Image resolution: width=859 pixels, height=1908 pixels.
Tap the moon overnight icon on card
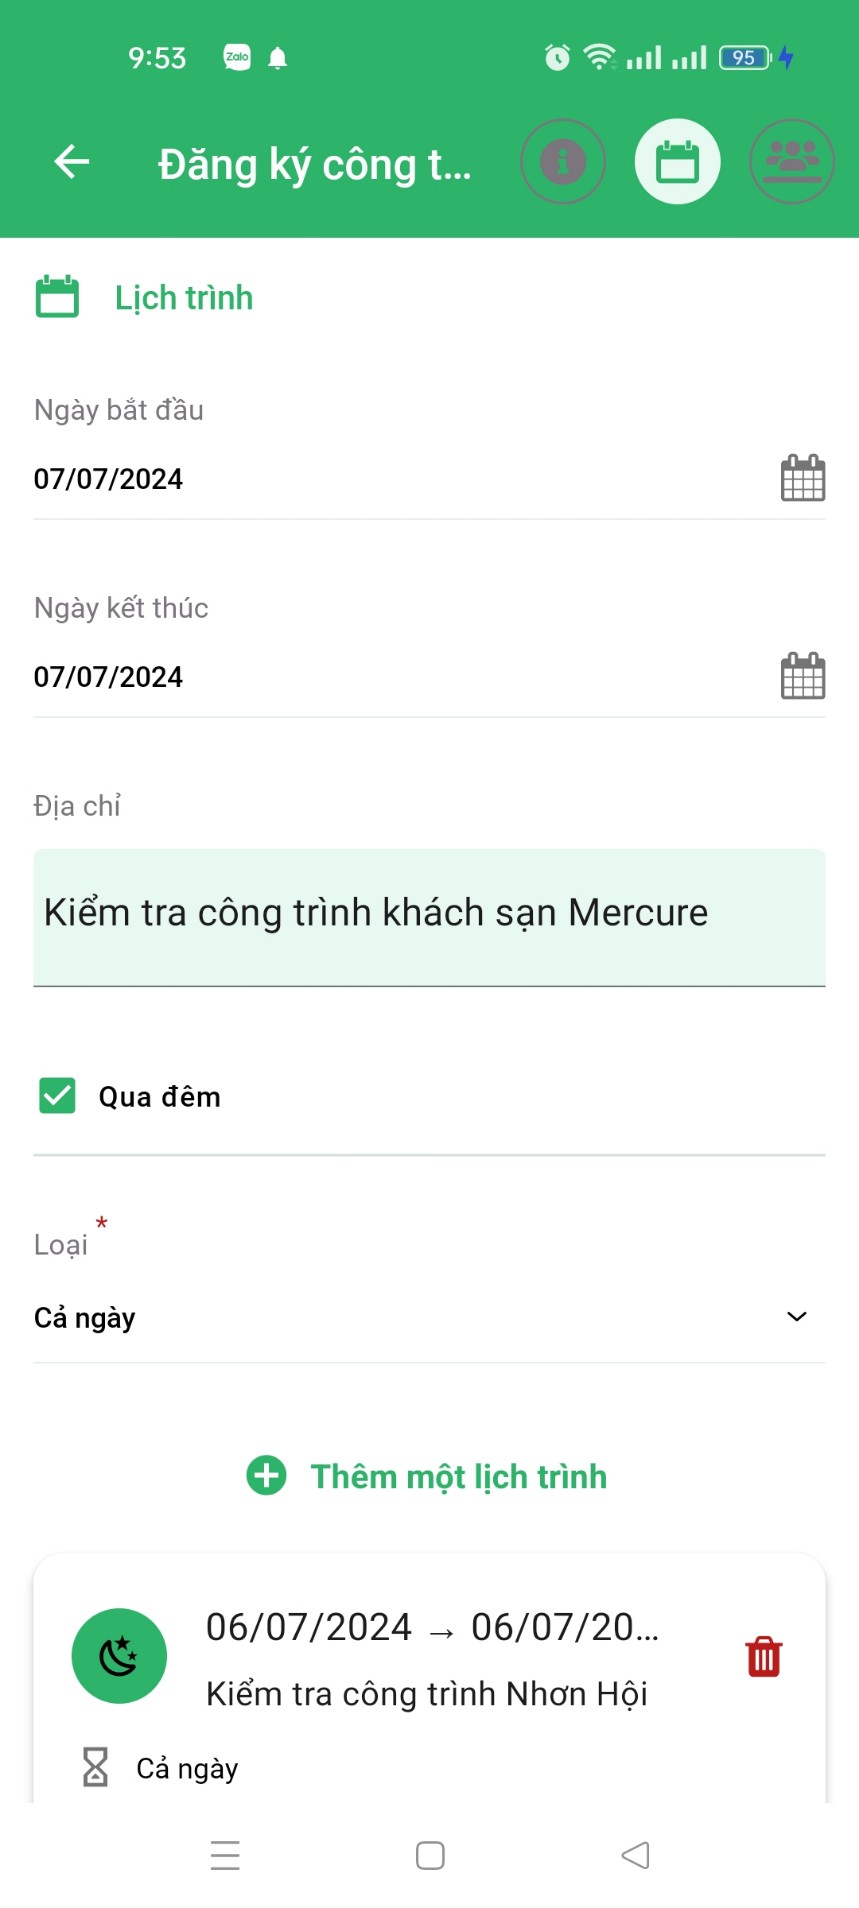(119, 1656)
